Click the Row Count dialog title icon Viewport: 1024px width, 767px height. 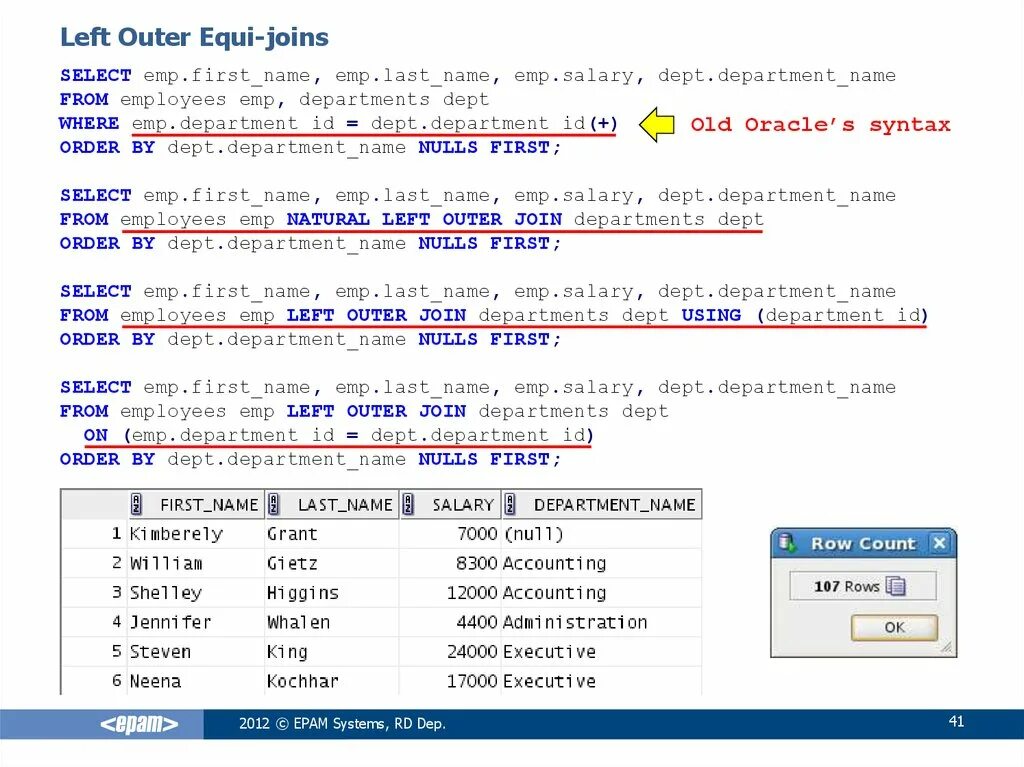[x=787, y=543]
